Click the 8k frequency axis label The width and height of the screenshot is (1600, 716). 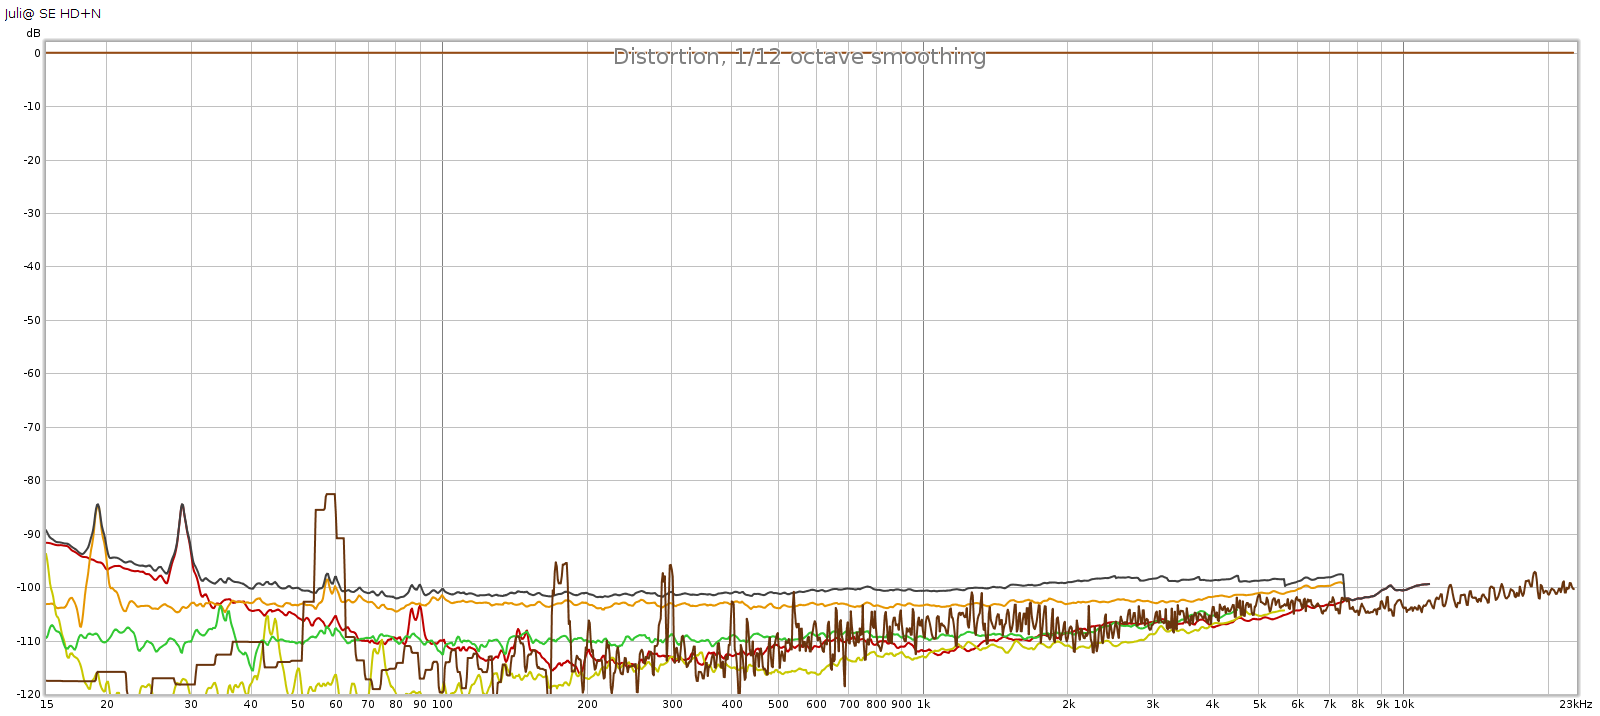pyautogui.click(x=1357, y=704)
